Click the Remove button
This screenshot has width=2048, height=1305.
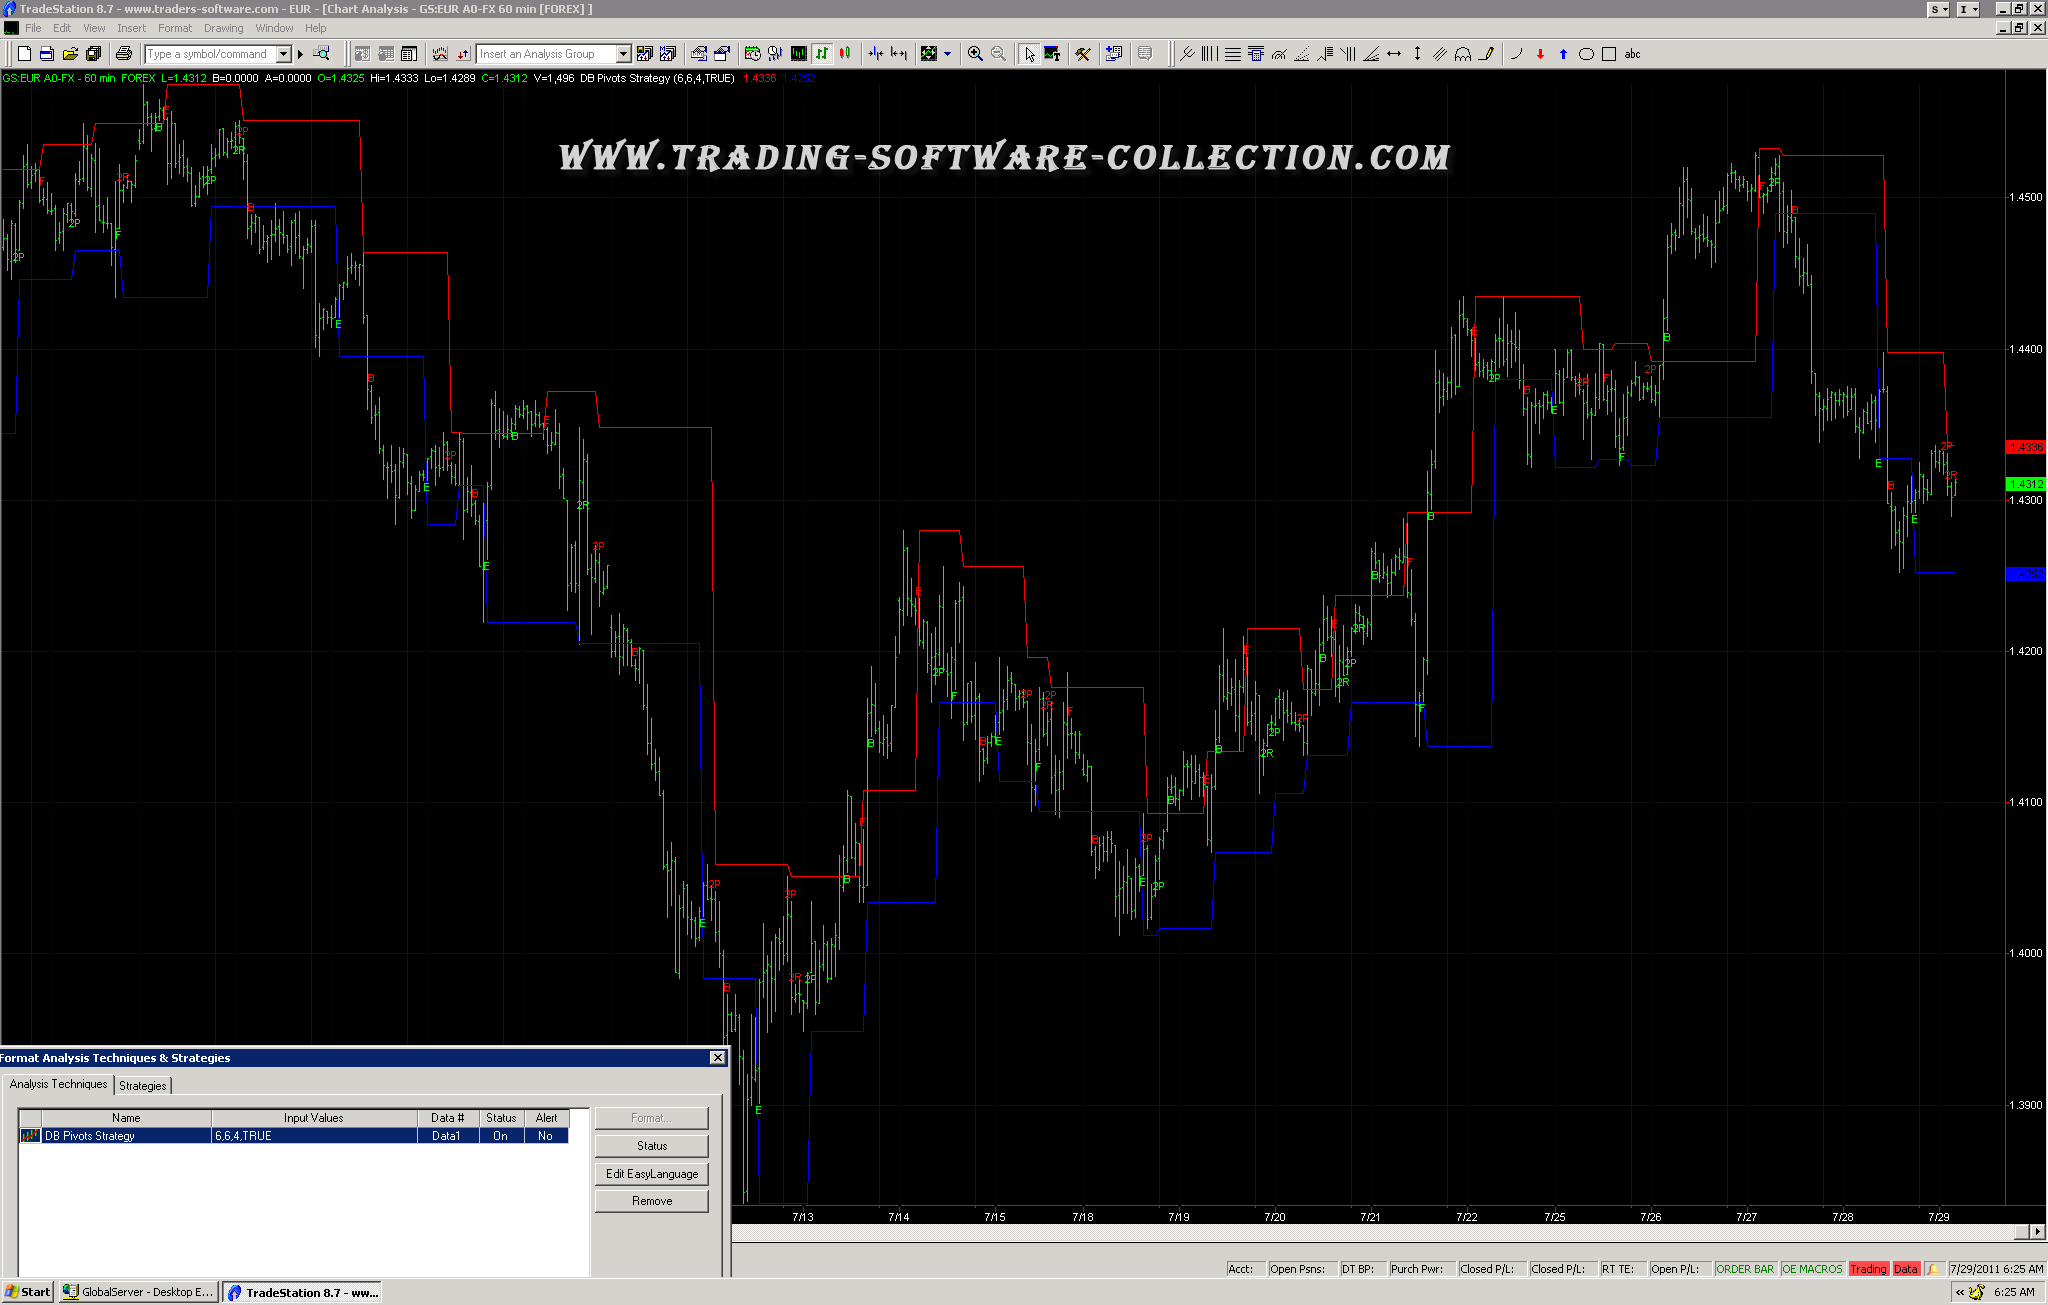651,1201
